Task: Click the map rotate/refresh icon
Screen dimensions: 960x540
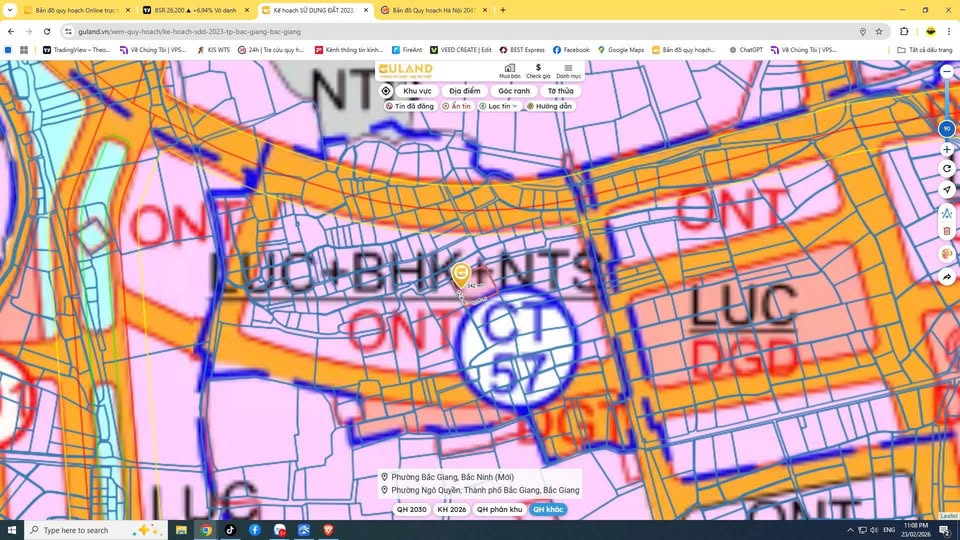Action: pyautogui.click(x=947, y=169)
